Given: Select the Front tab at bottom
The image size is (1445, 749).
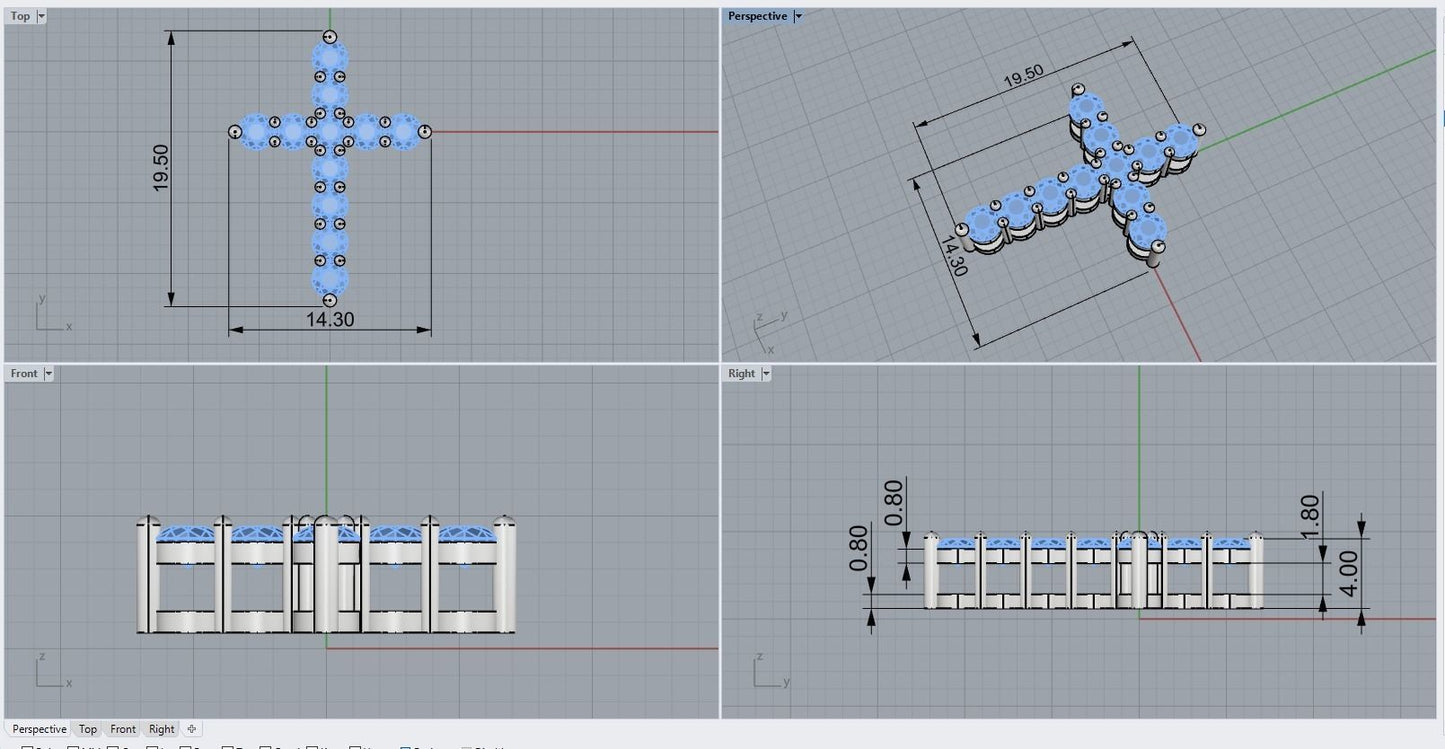Looking at the screenshot, I should pos(123,729).
